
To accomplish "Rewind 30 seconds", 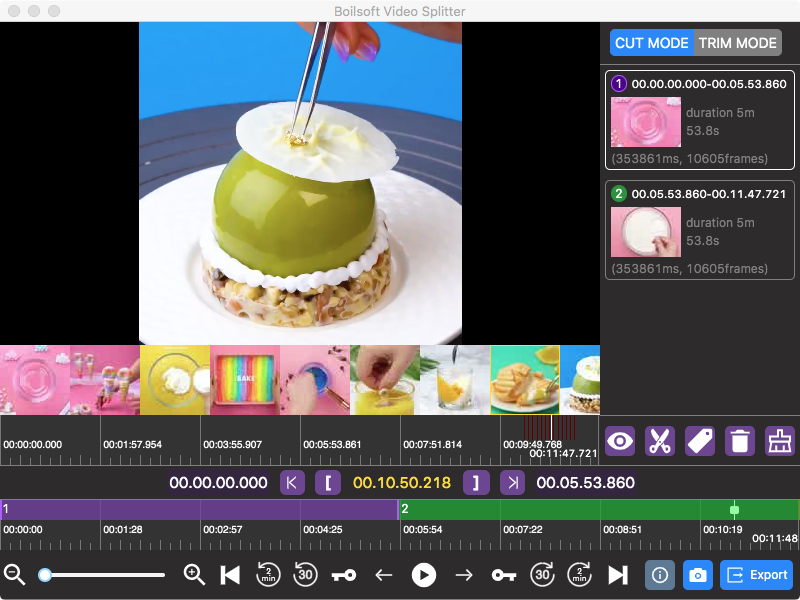I will (x=305, y=575).
